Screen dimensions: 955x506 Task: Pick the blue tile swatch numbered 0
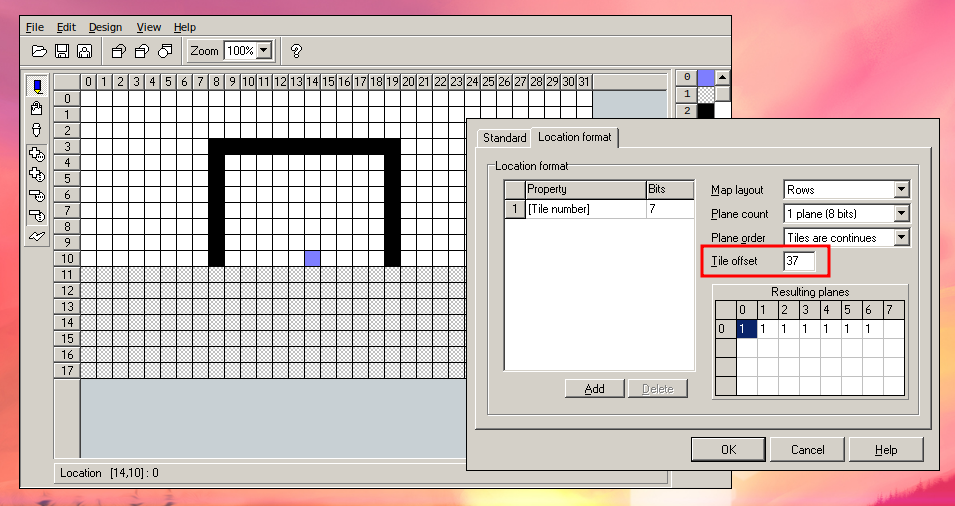[x=706, y=77]
